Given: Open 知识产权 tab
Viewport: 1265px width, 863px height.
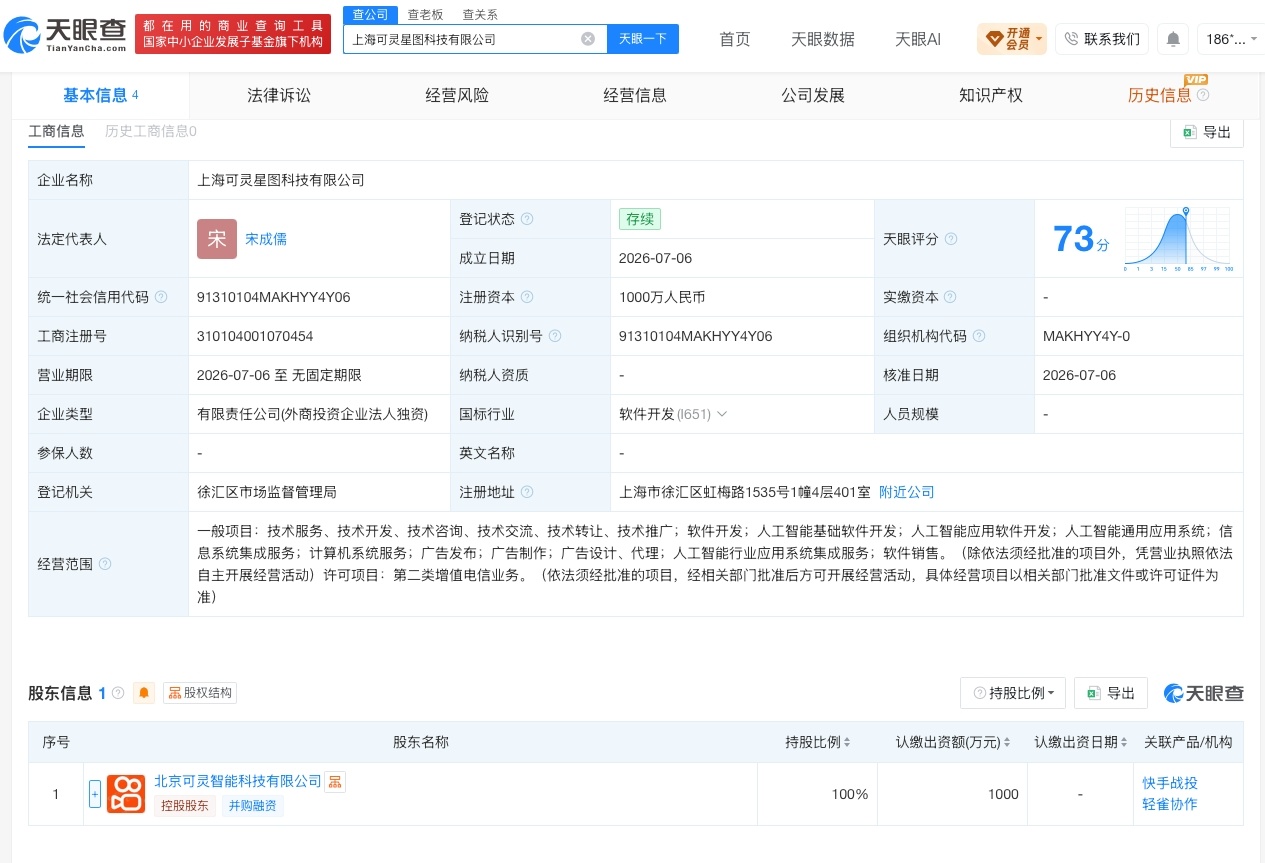Looking at the screenshot, I should [x=991, y=95].
